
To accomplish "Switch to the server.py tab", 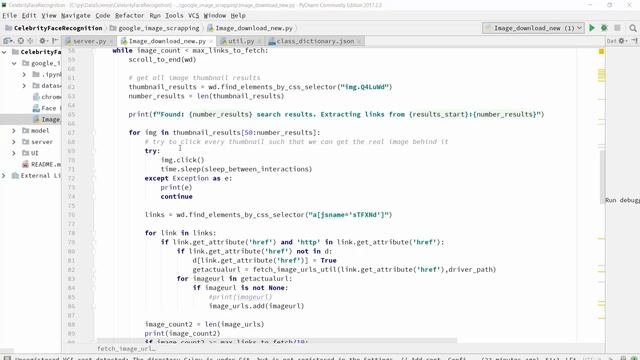I will pyautogui.click(x=89, y=41).
